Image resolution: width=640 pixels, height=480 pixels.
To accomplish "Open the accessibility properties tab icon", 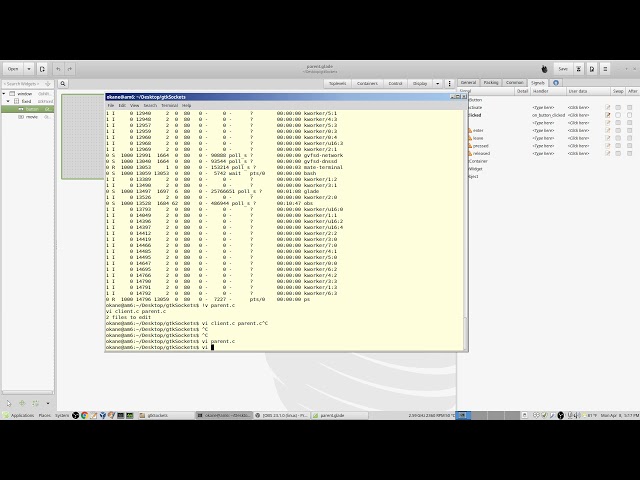I will coord(556,82).
